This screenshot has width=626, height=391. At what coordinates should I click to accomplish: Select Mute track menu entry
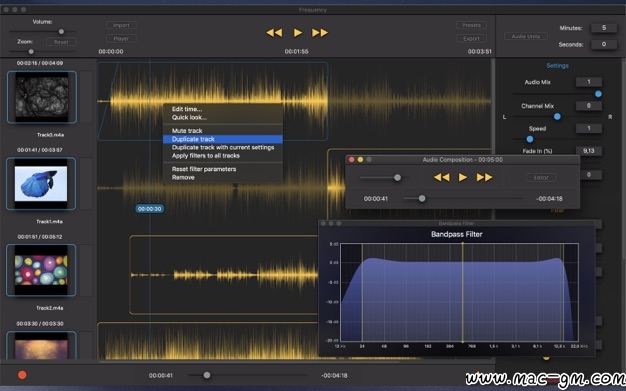pyautogui.click(x=223, y=131)
